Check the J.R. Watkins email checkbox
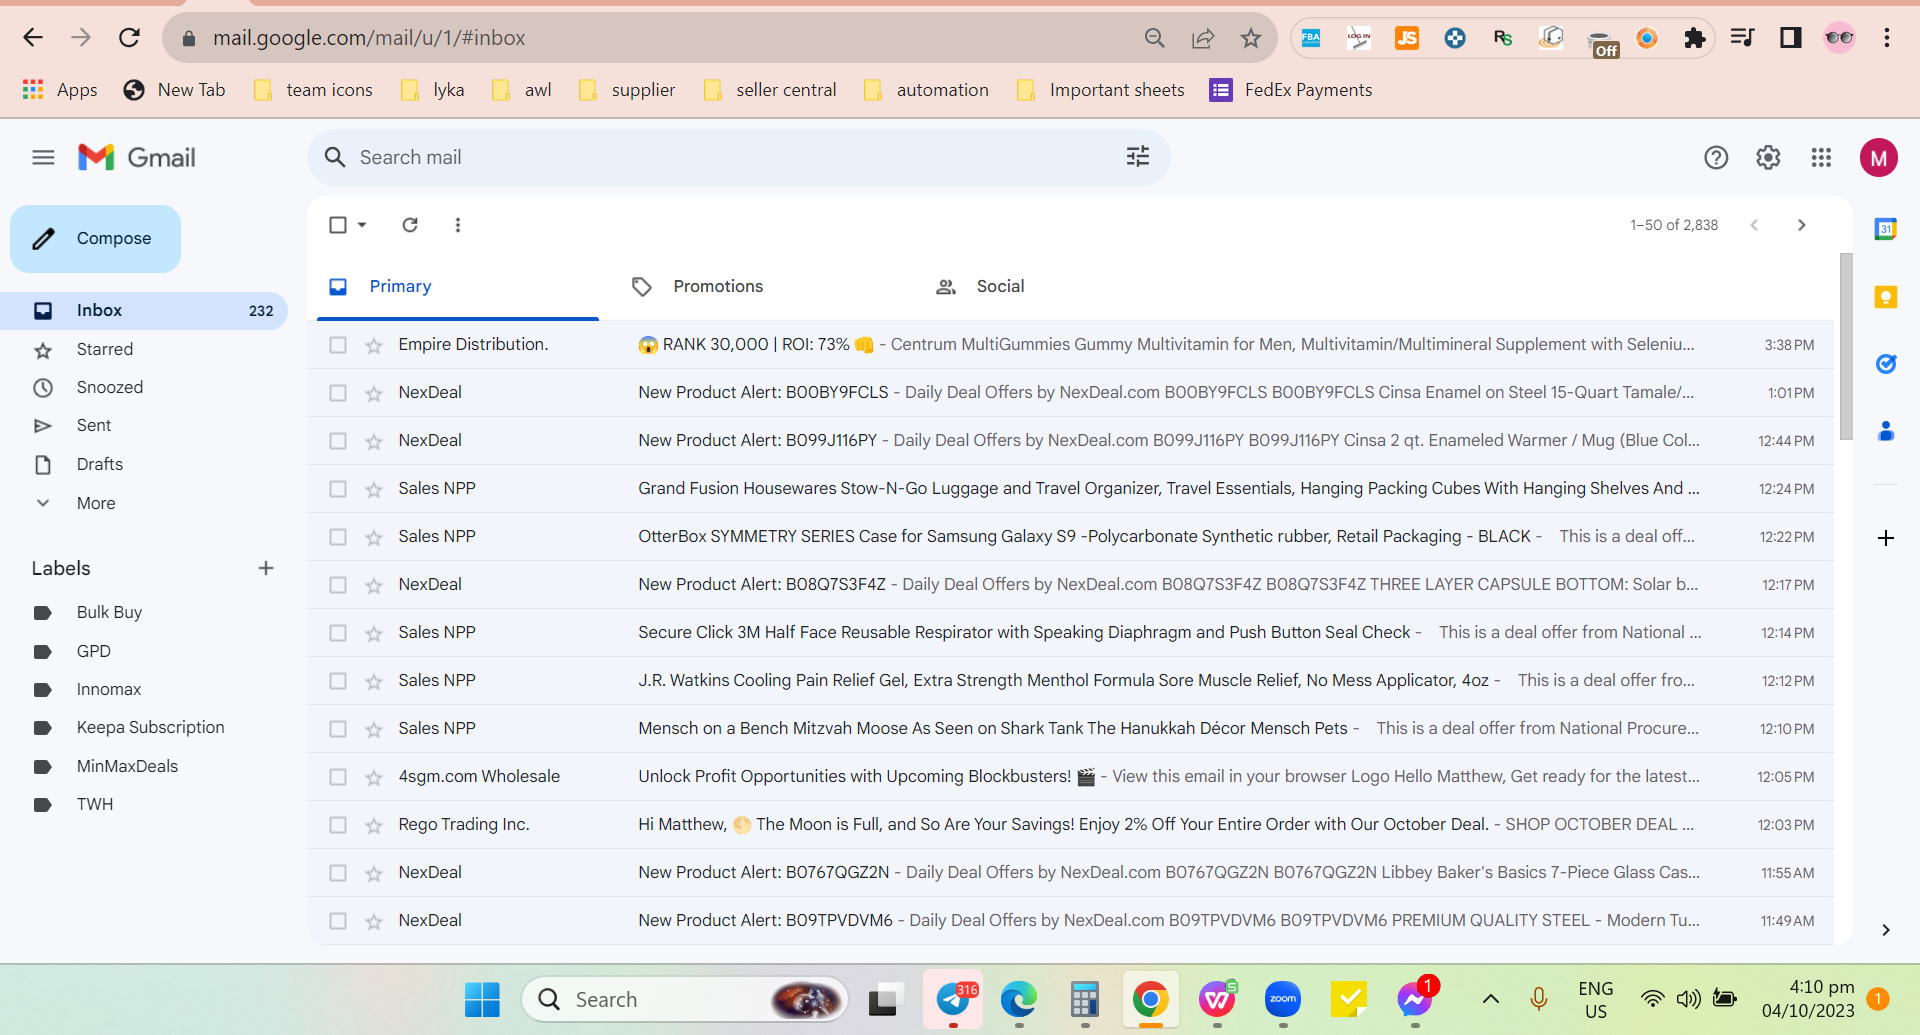 pos(338,681)
